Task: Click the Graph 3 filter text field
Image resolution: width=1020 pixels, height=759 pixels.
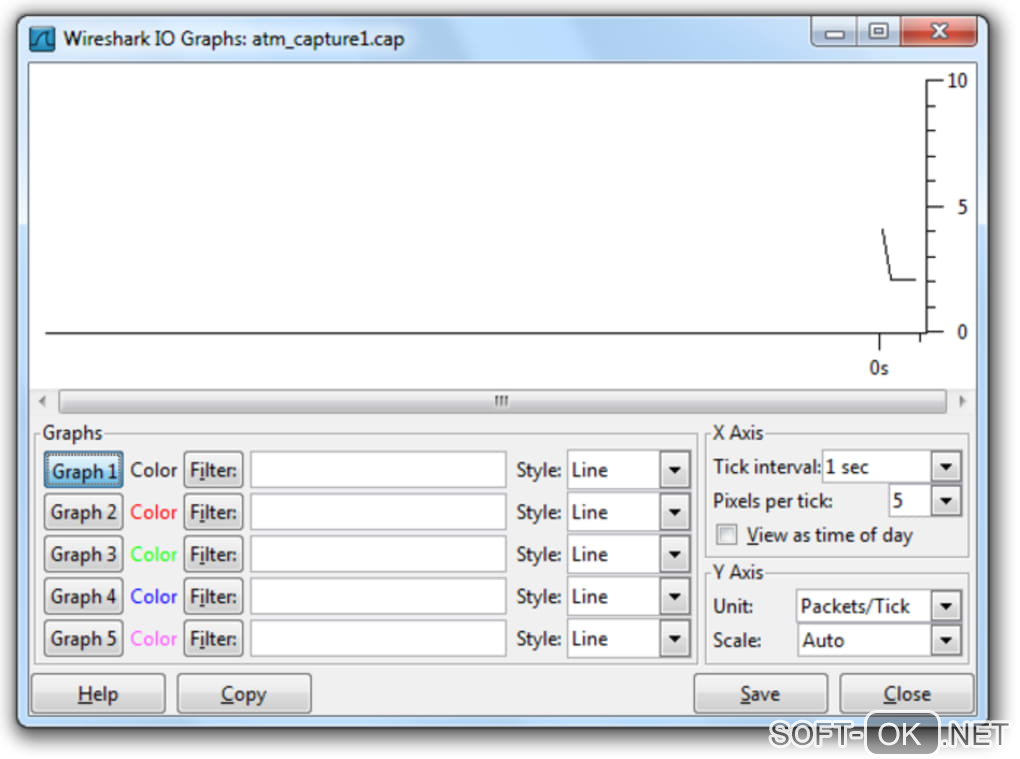Action: (378, 554)
